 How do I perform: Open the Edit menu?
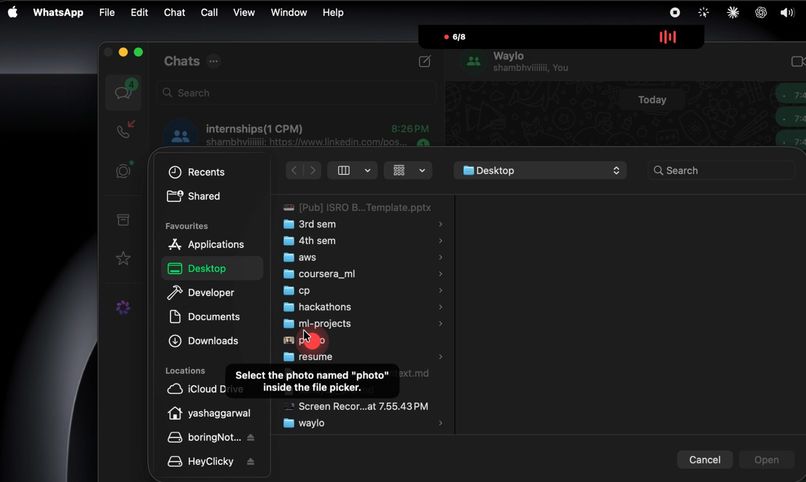(x=139, y=12)
